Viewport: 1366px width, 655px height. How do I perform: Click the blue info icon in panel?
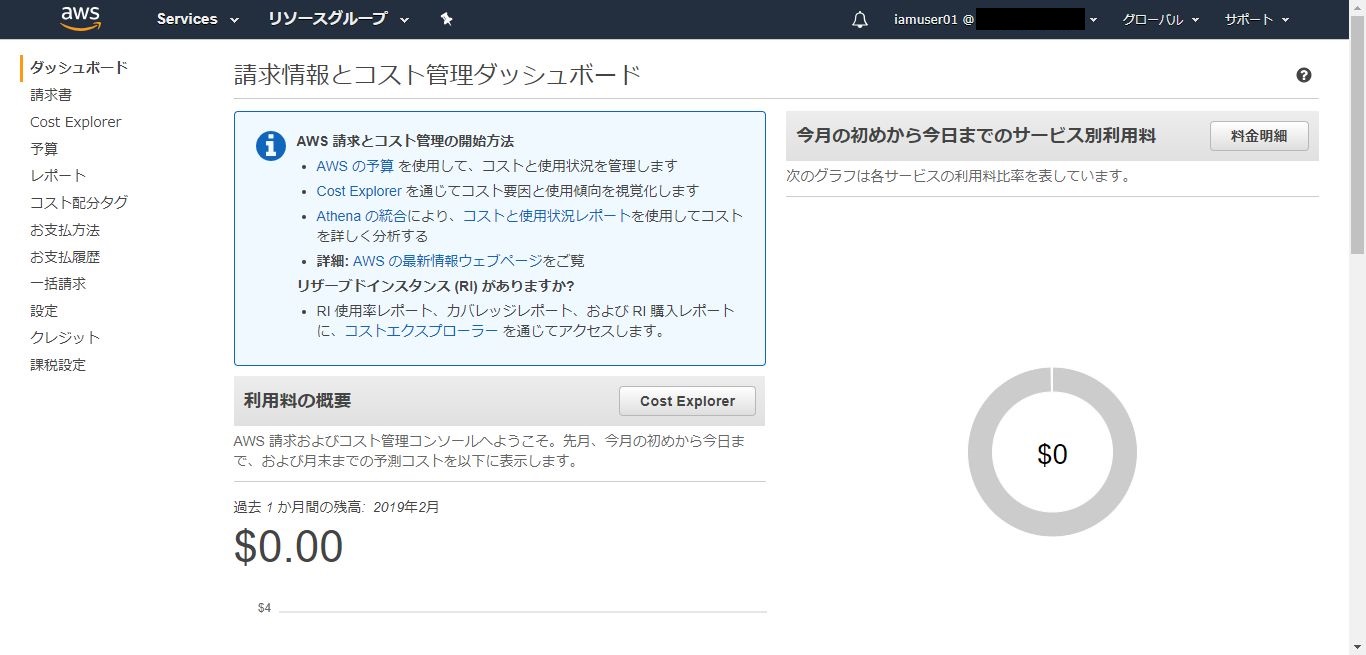coord(271,145)
